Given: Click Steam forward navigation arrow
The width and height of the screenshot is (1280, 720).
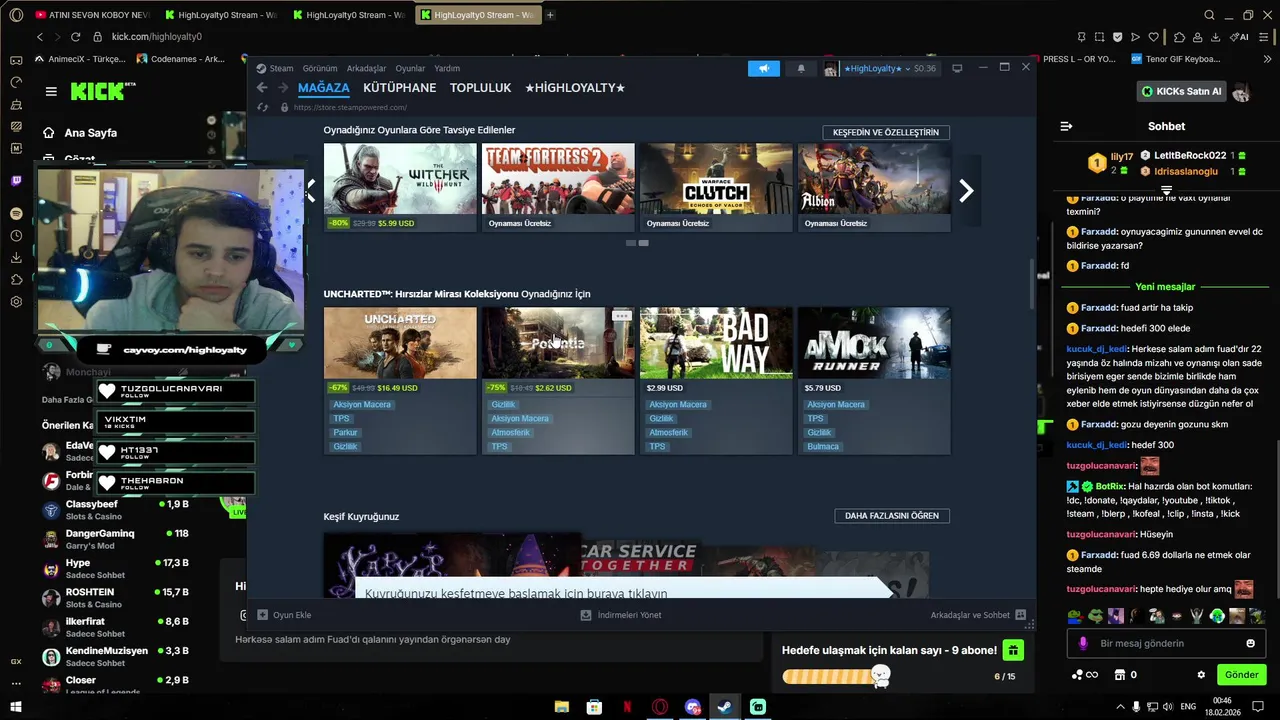Looking at the screenshot, I should click(283, 88).
